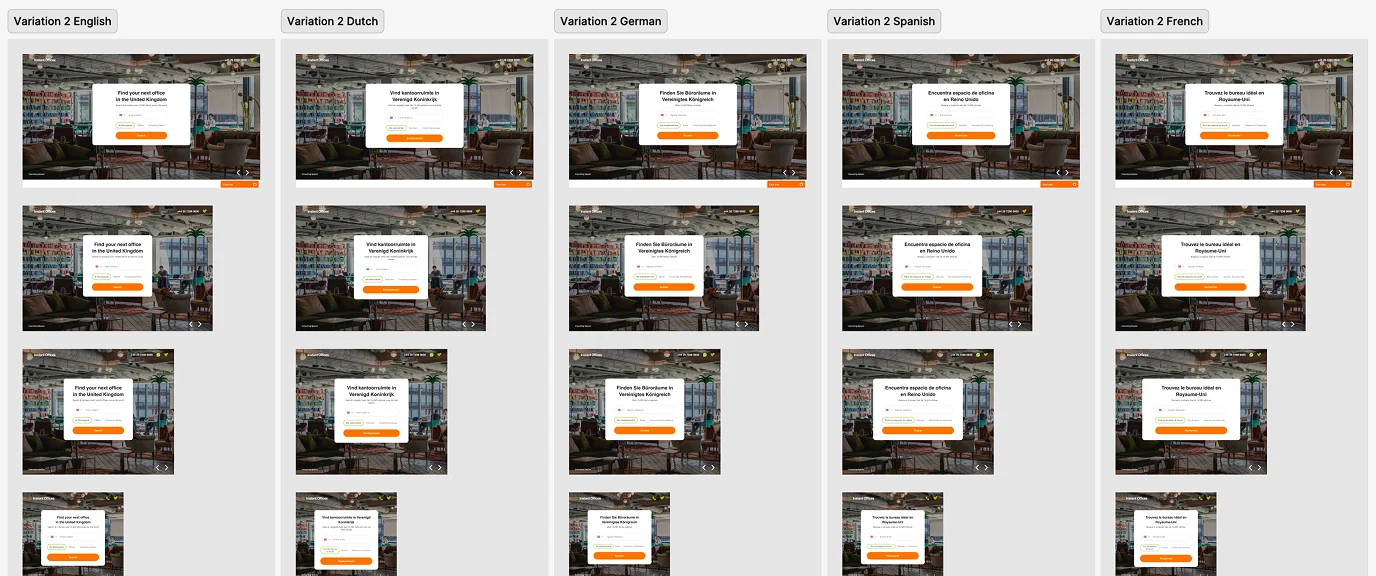Image resolution: width=1376 pixels, height=576 pixels.
Task: Open country flag selector in English second frame
Action: pos(98,266)
